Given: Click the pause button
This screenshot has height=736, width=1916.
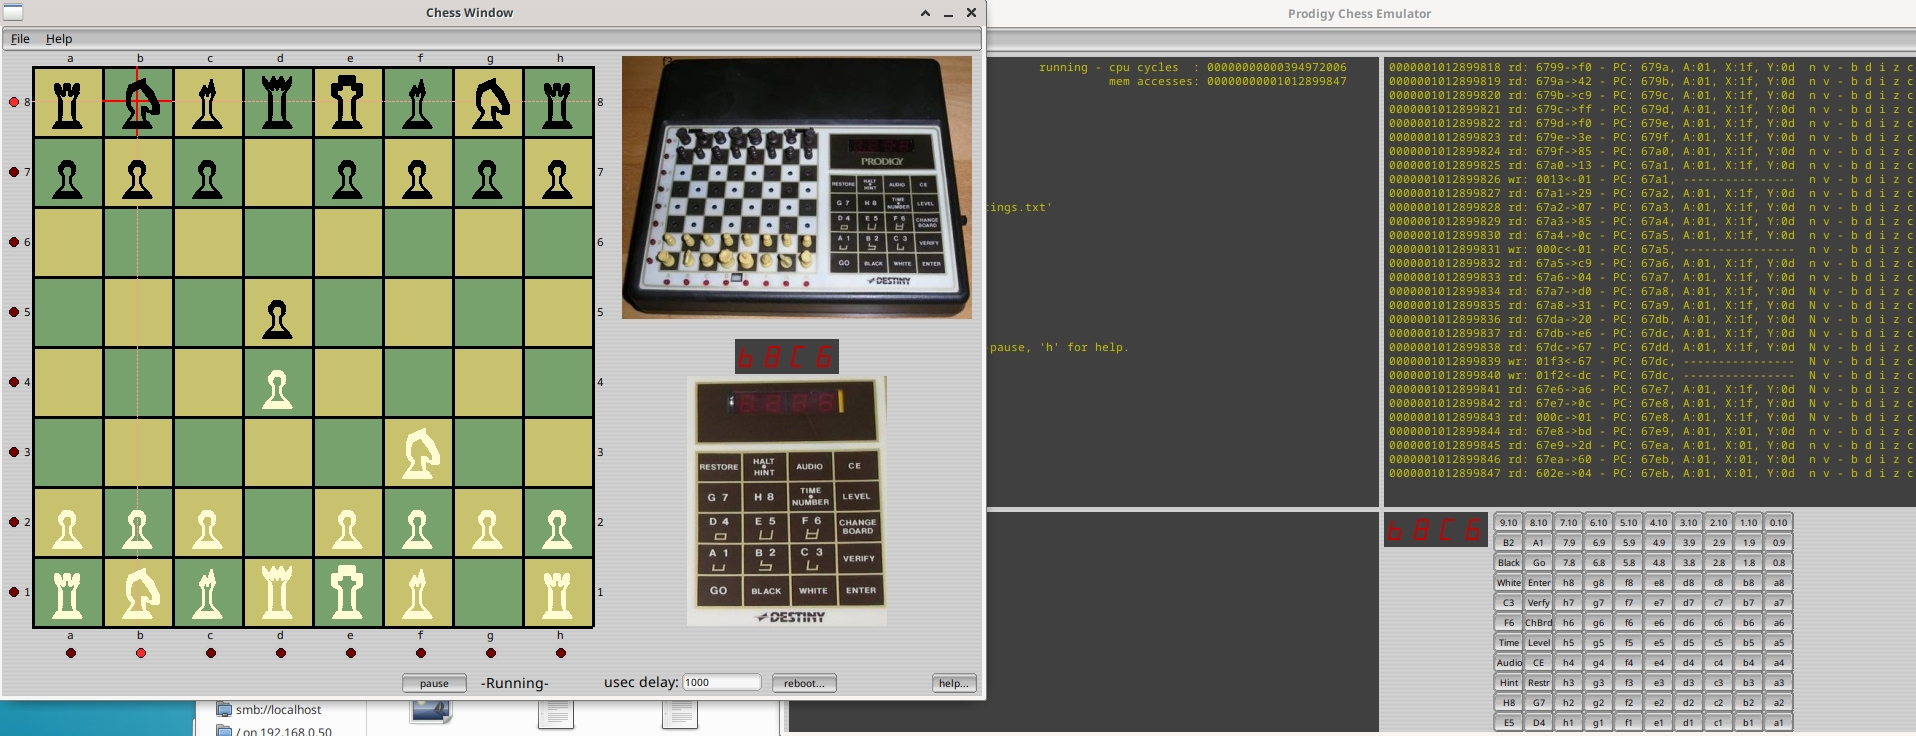Looking at the screenshot, I should tap(434, 683).
